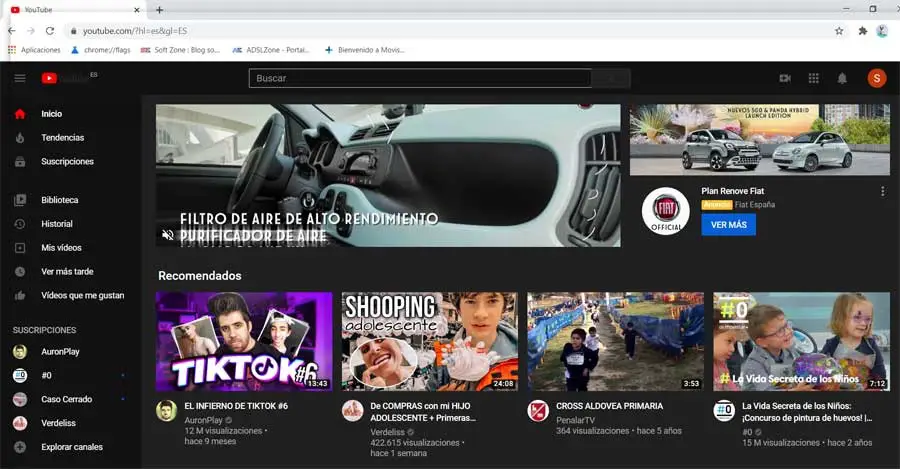Unmute the Fiat ad video
The width and height of the screenshot is (900, 469).
168,235
